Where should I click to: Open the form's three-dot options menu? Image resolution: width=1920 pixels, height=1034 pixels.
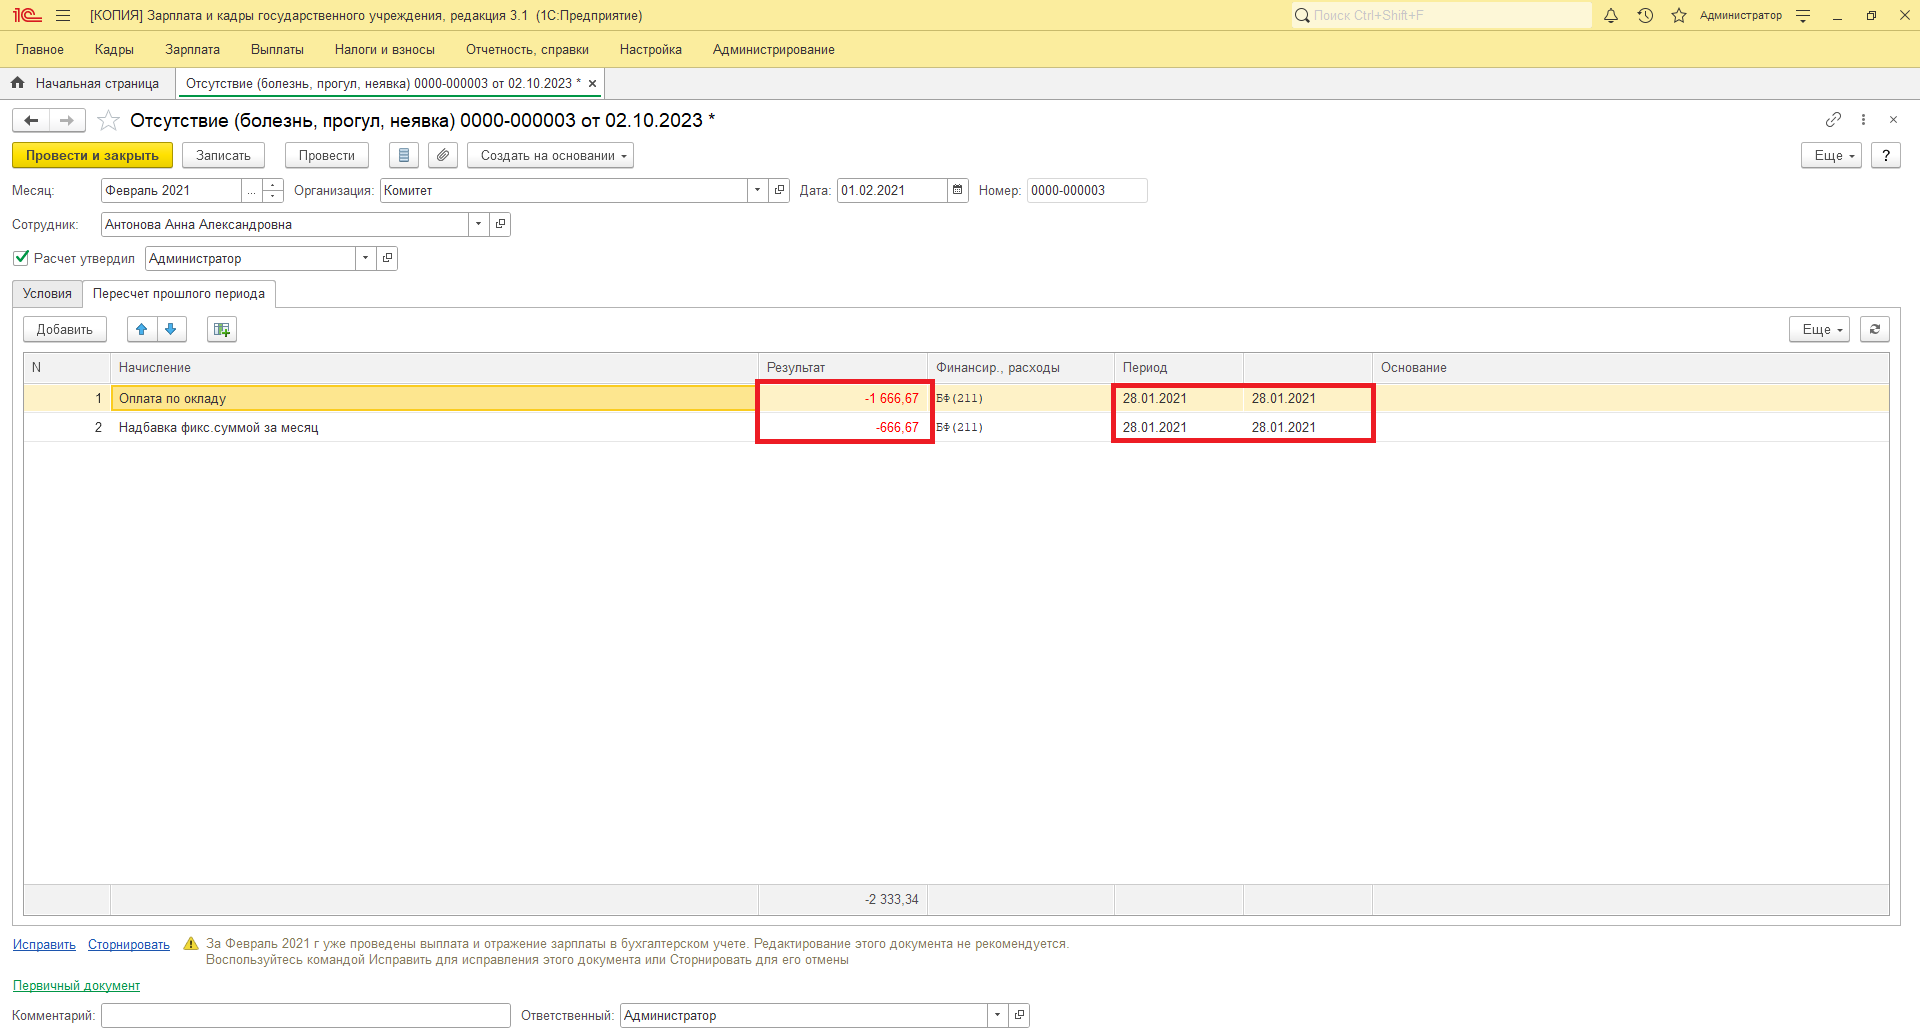click(x=1863, y=120)
